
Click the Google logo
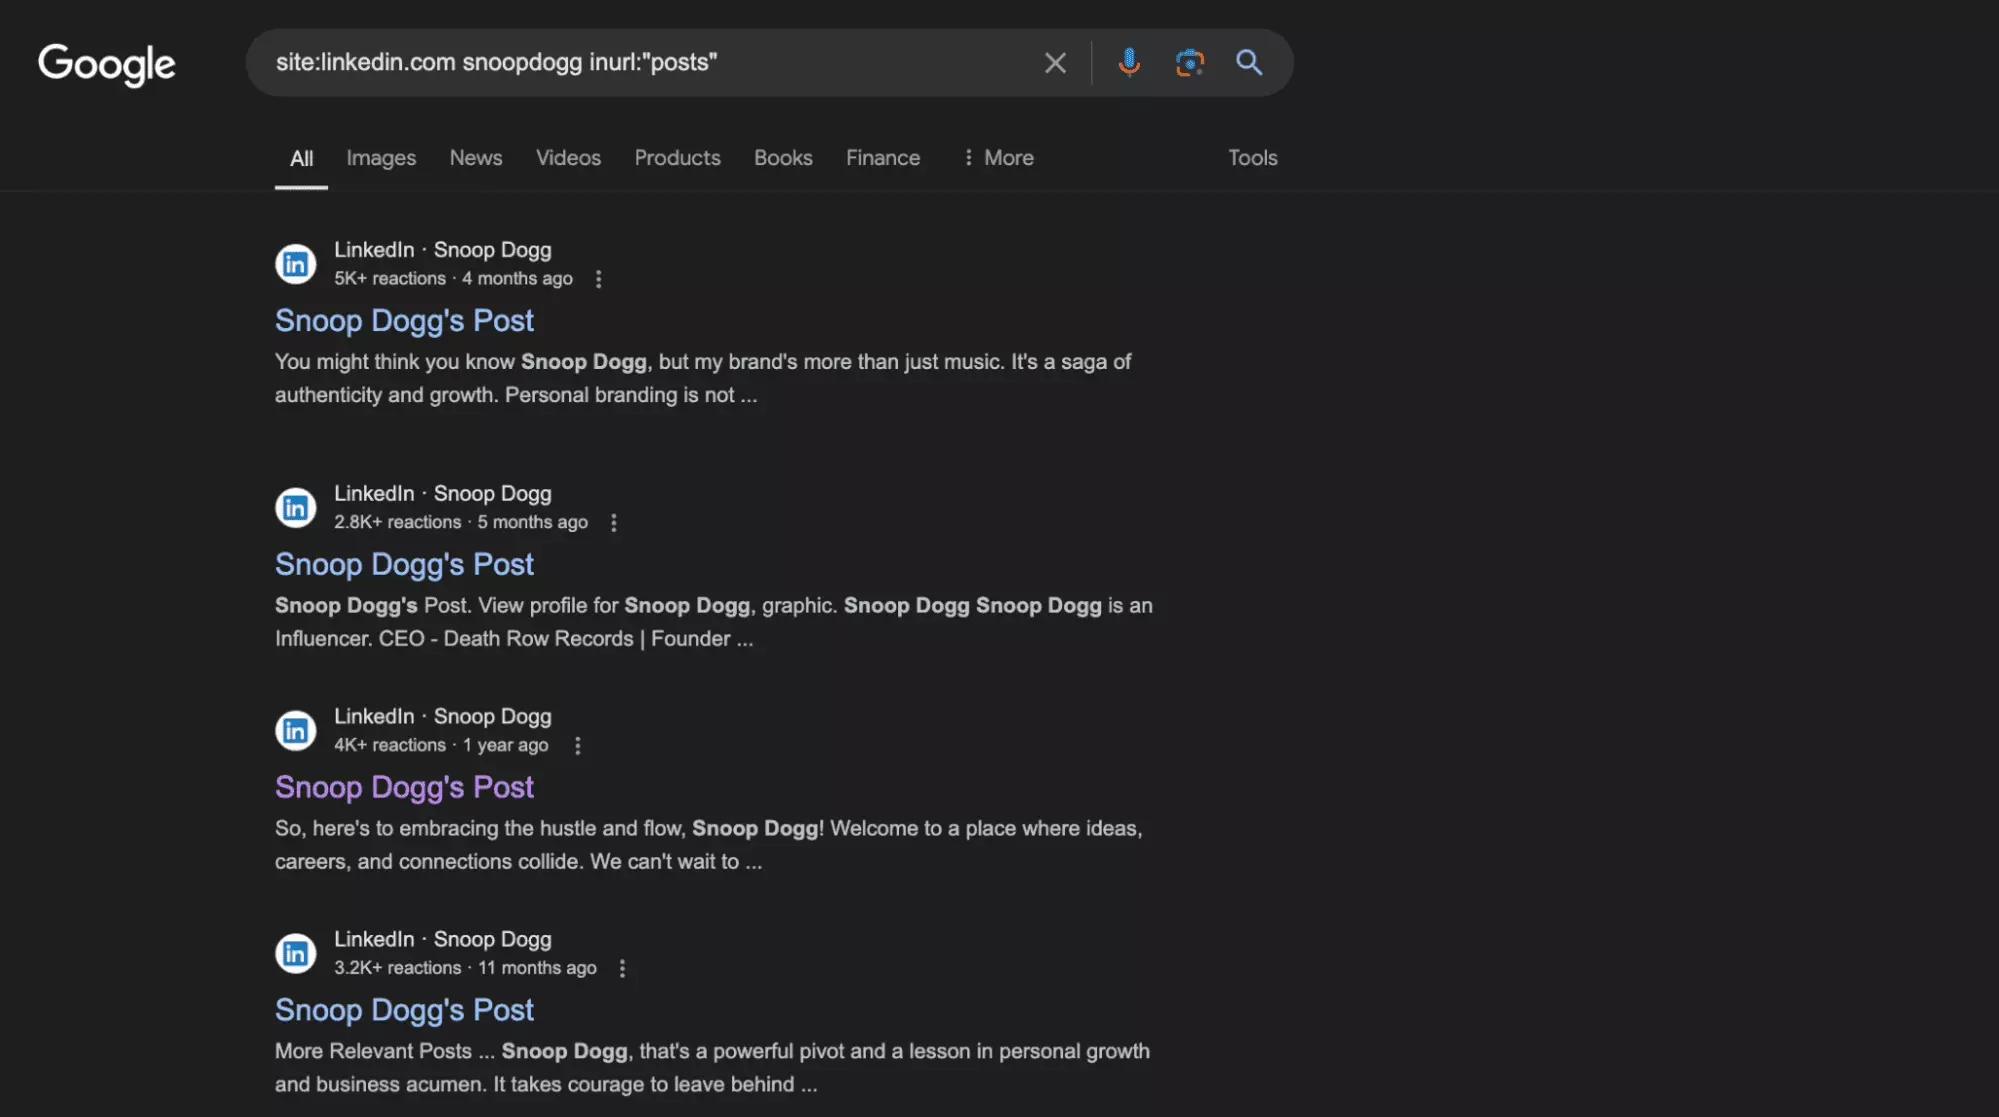coord(106,65)
